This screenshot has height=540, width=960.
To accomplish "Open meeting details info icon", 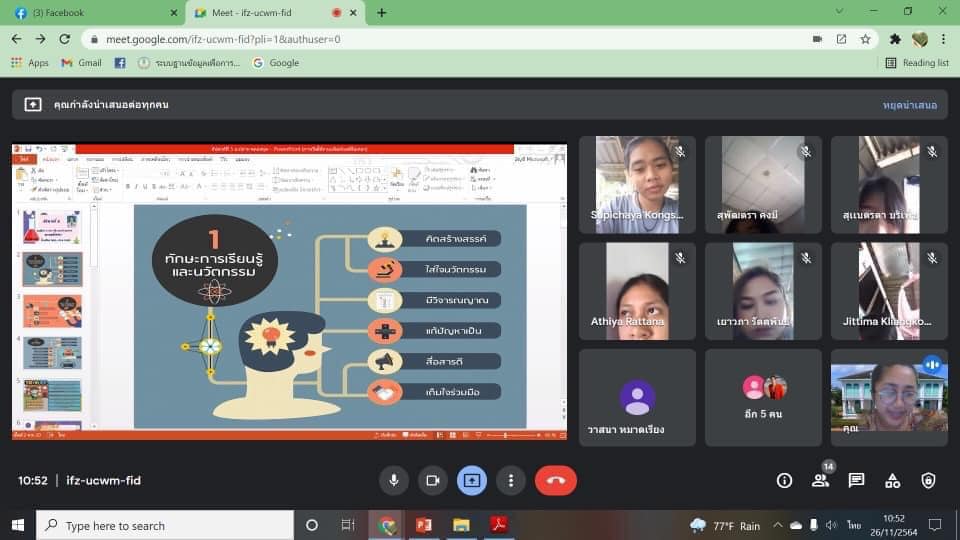I will tap(784, 480).
